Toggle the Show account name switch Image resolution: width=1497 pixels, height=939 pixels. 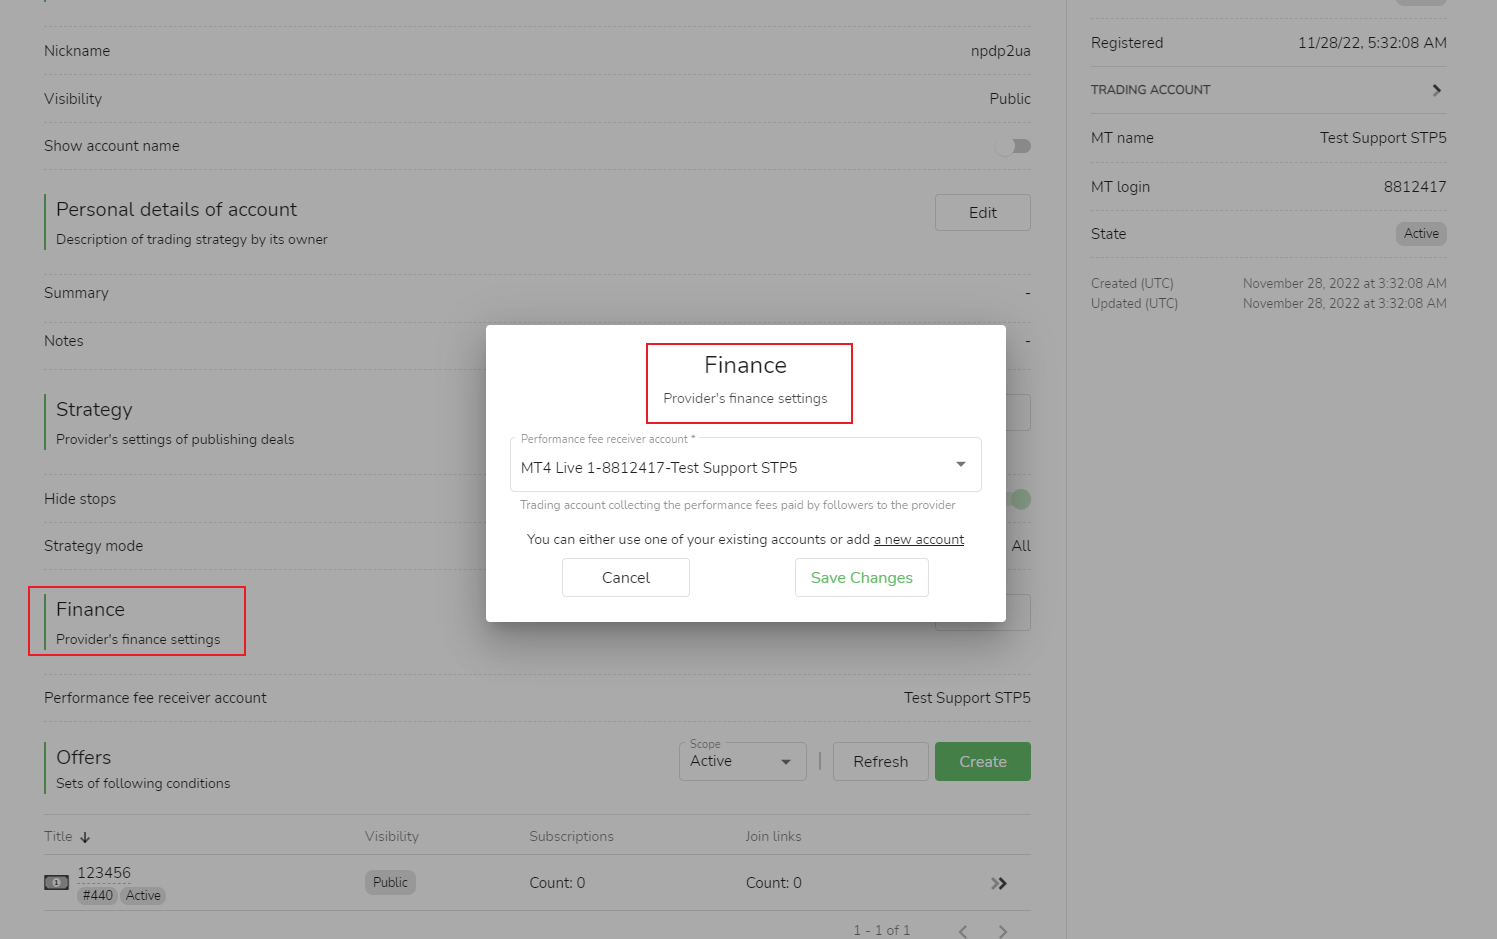1013,146
